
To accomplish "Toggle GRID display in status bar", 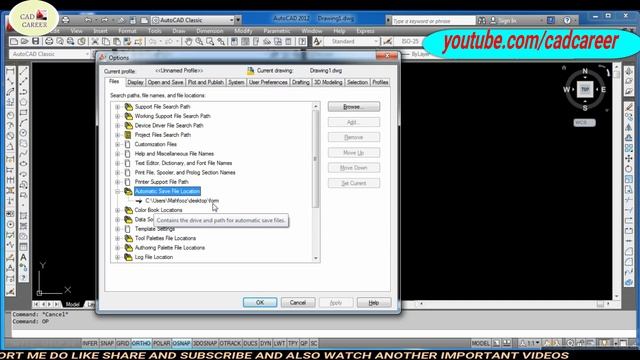I will click(x=122, y=343).
